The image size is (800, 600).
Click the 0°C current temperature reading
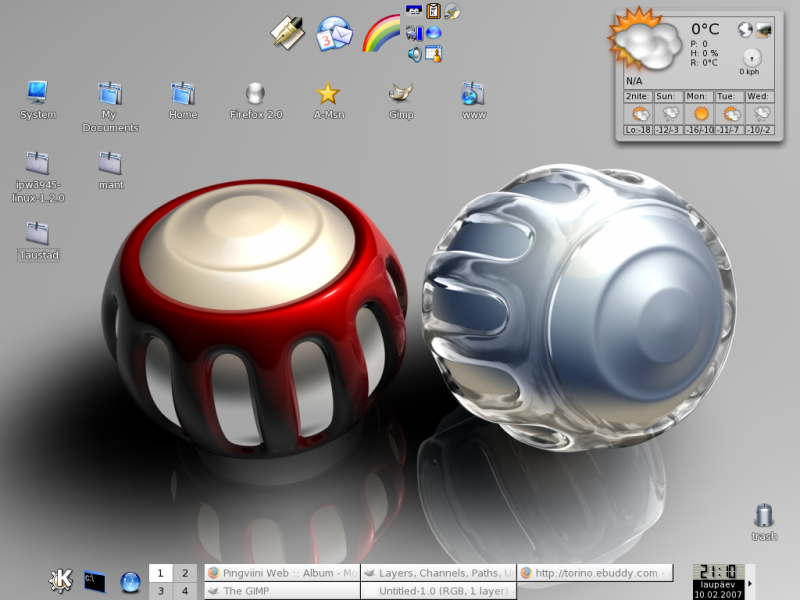point(705,29)
